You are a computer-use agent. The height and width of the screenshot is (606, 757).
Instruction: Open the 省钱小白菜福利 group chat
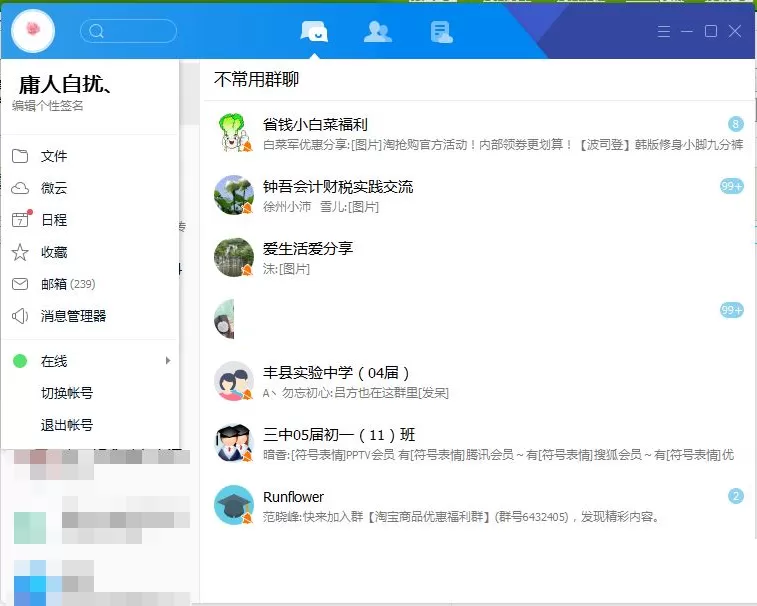tap(479, 133)
